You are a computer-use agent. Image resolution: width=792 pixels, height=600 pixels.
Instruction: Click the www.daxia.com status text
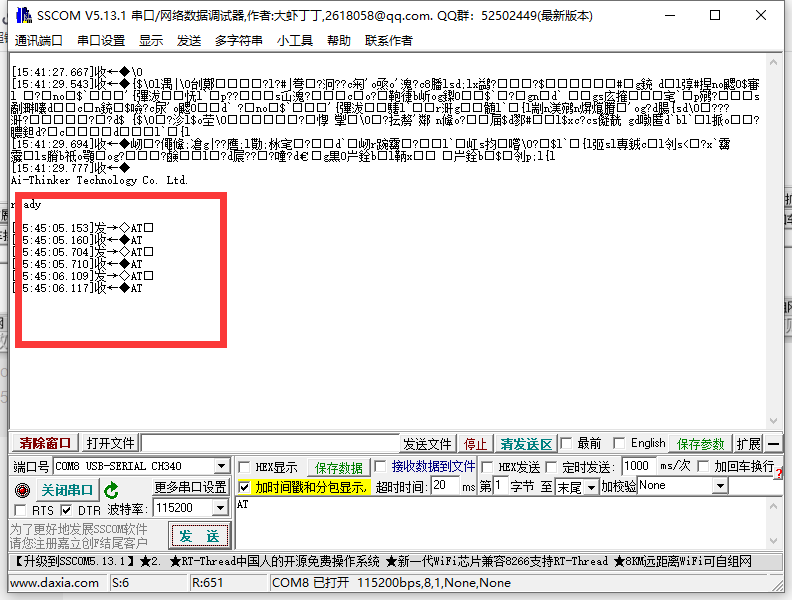[x=55, y=583]
